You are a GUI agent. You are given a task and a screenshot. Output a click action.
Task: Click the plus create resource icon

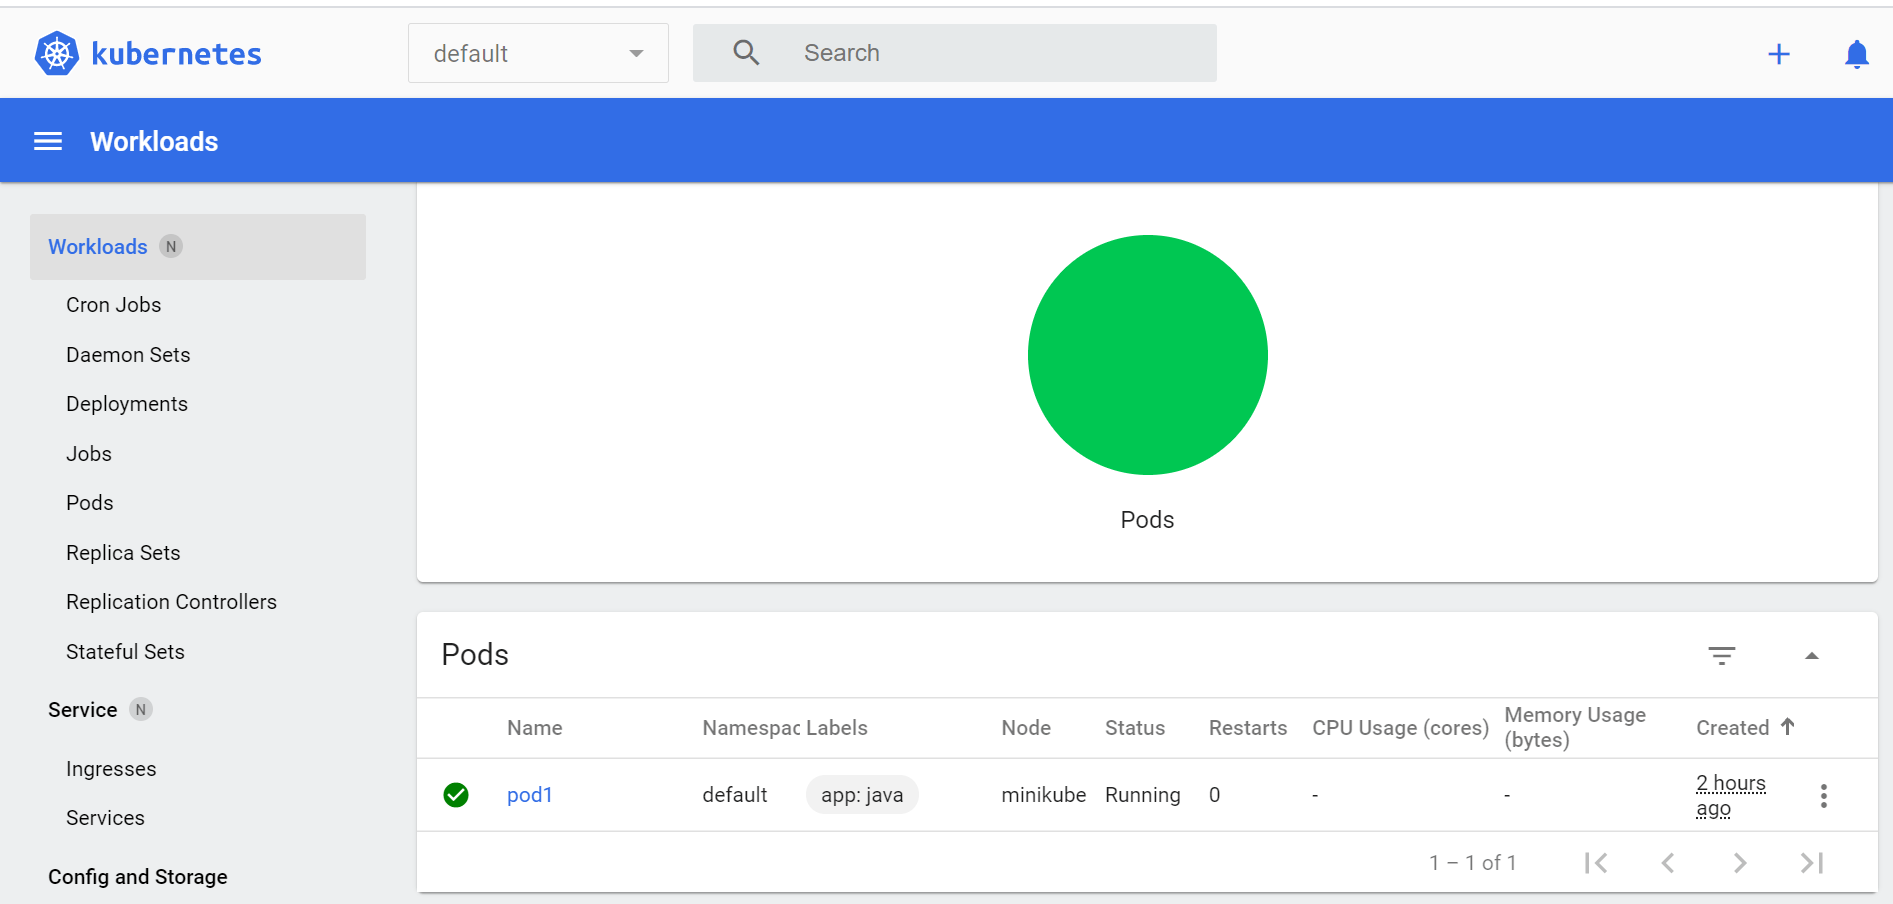pyautogui.click(x=1778, y=54)
